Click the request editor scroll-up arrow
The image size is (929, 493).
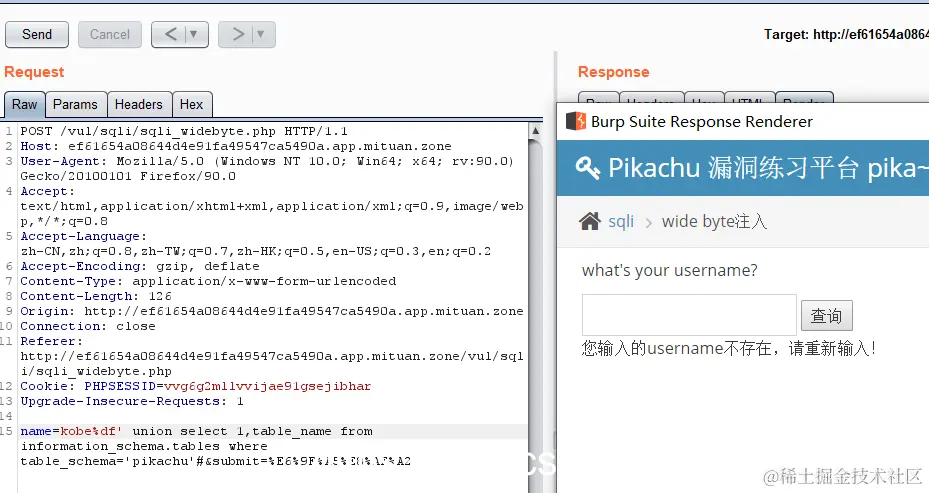pos(535,130)
